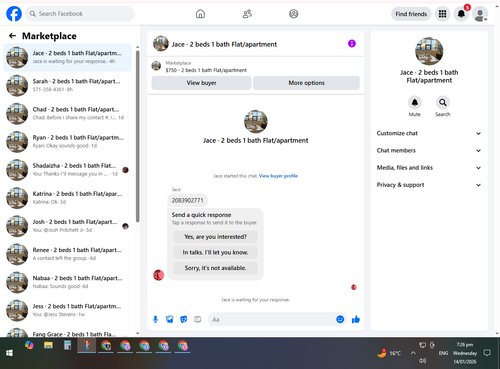Click the message bubble '2083902771'
This screenshot has width=500, height=369.
click(x=187, y=200)
